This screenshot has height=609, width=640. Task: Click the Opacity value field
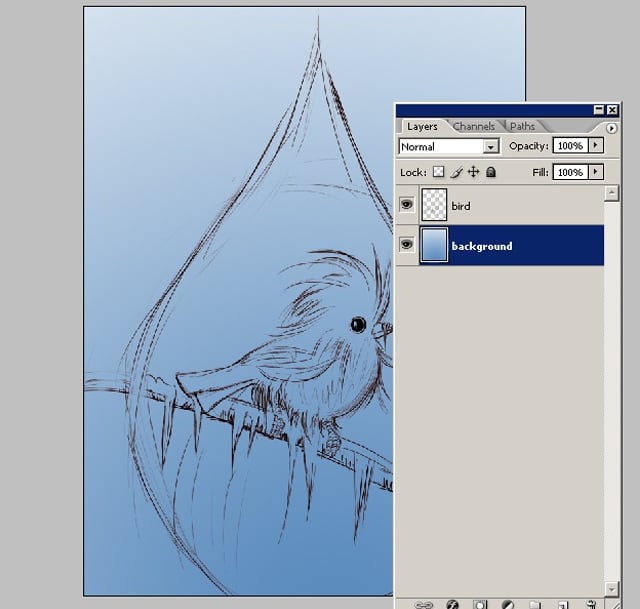point(570,146)
